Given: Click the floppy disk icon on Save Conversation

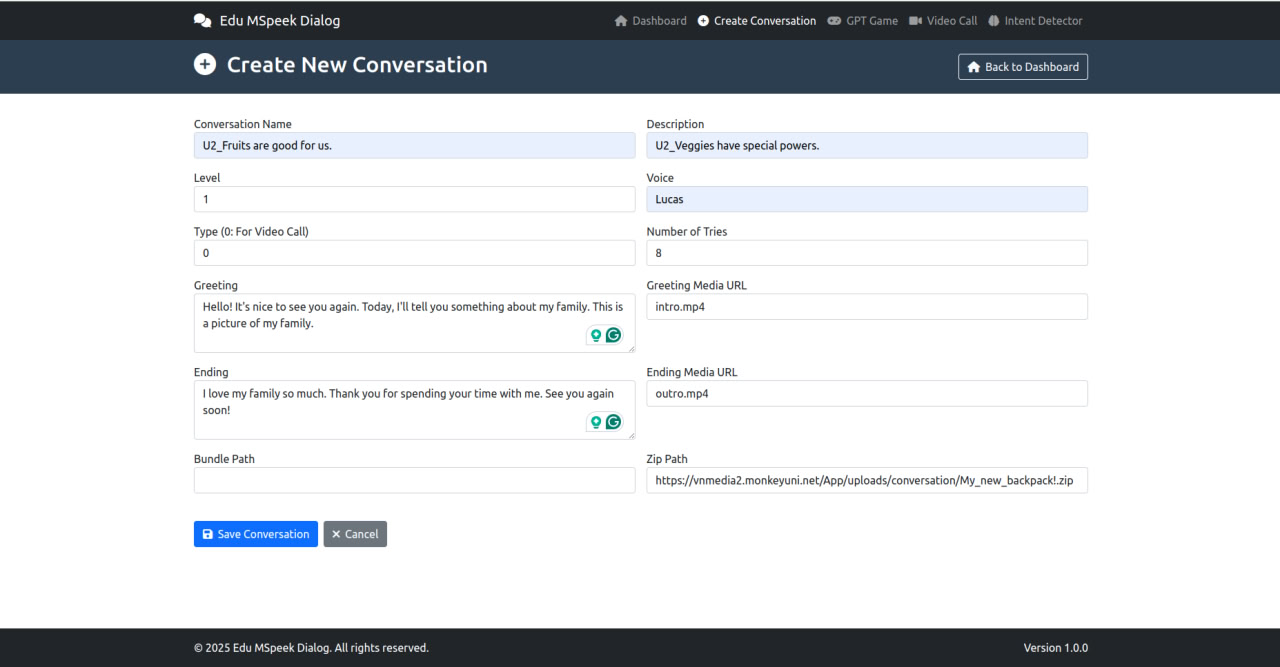Looking at the screenshot, I should coord(208,534).
